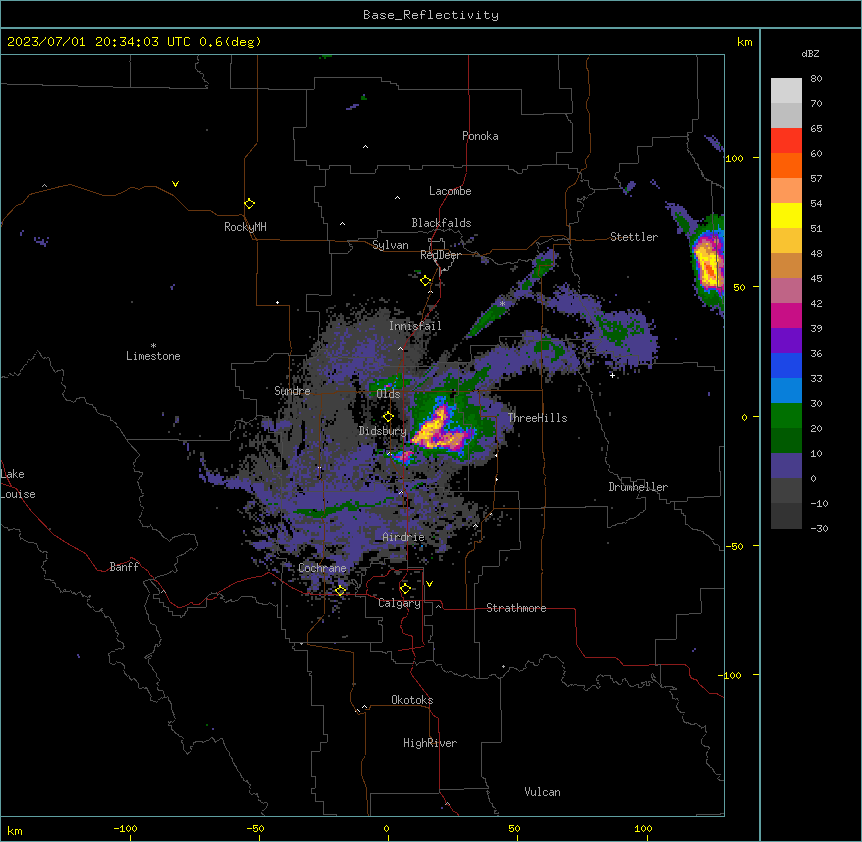
Task: Click the Stettler city label
Action: [x=634, y=237]
